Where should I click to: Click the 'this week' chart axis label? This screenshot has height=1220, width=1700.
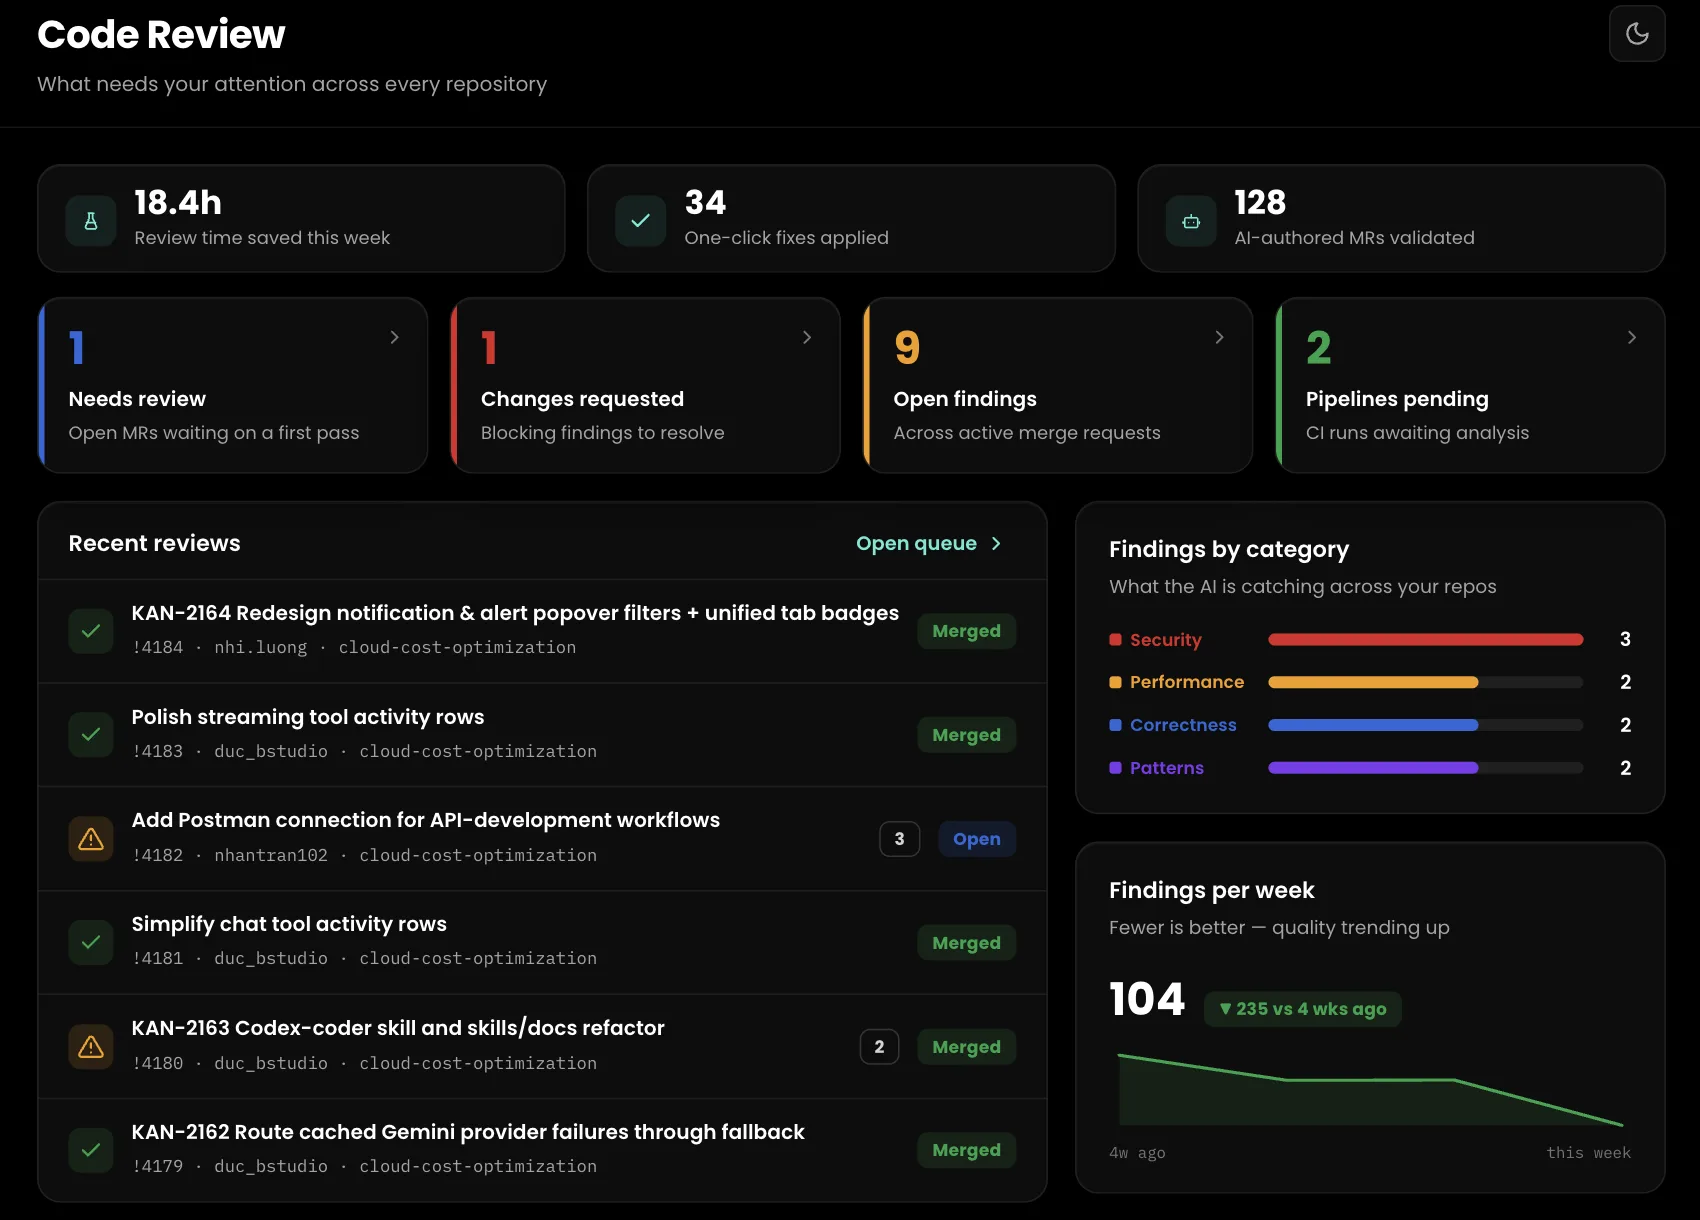point(1588,1153)
